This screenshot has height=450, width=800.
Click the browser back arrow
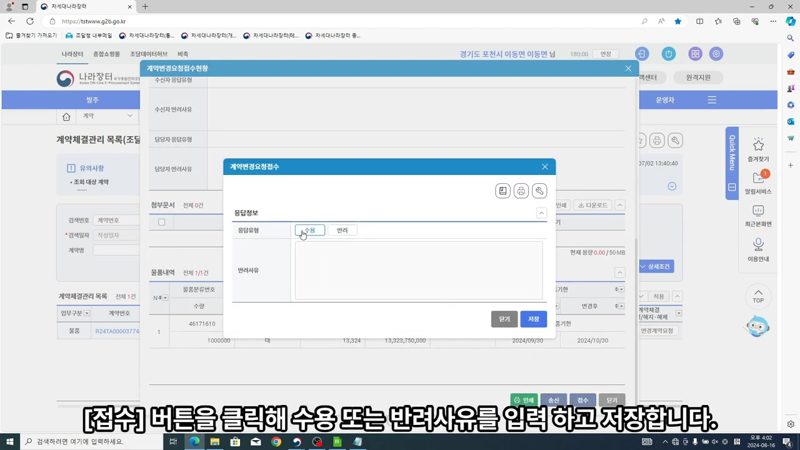(12, 21)
